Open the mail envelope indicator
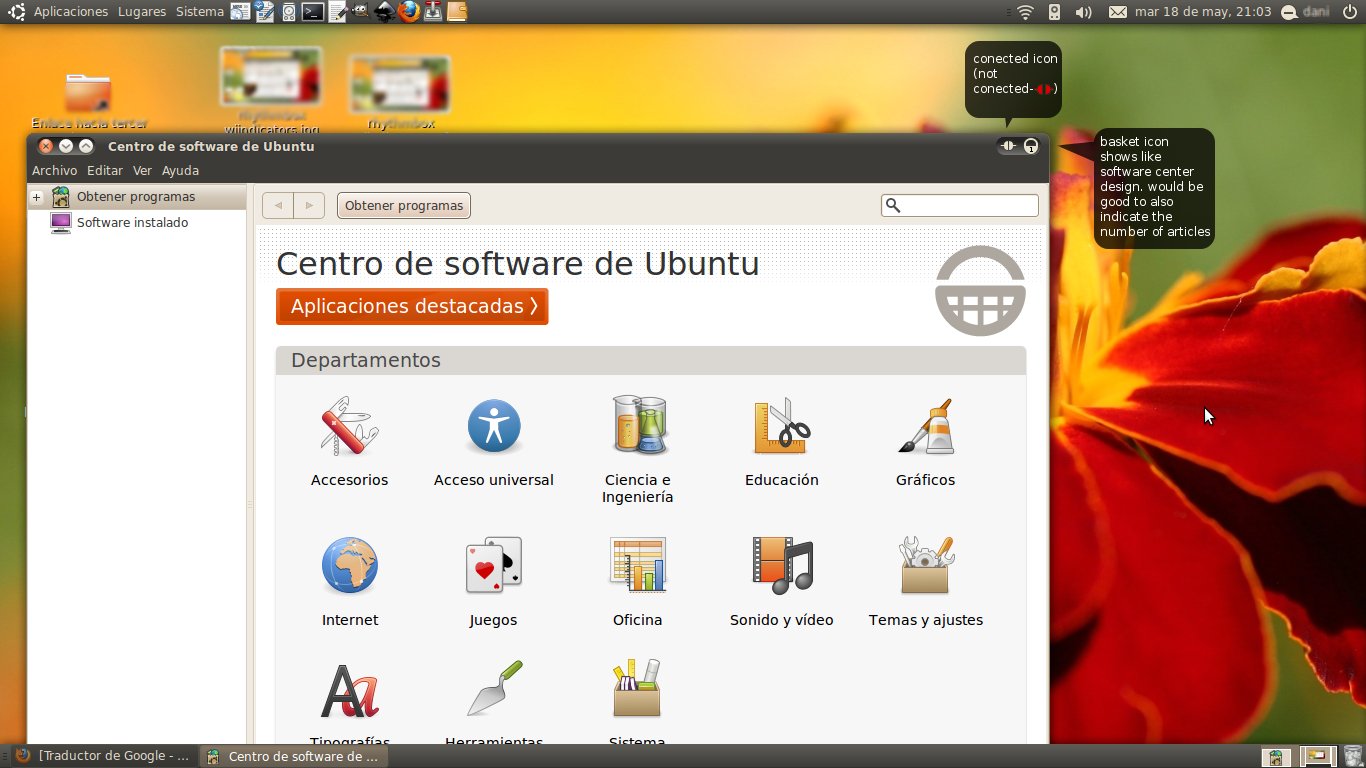The height and width of the screenshot is (768, 1366). pos(1118,12)
